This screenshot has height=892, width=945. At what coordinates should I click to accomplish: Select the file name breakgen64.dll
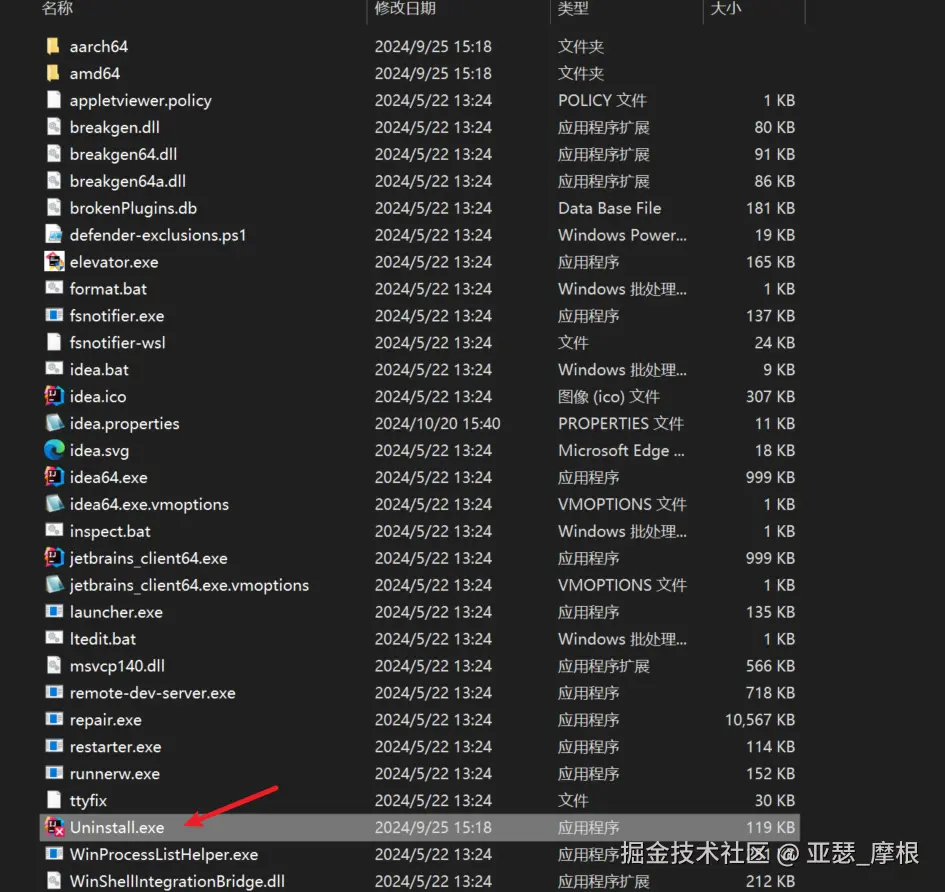(x=124, y=154)
